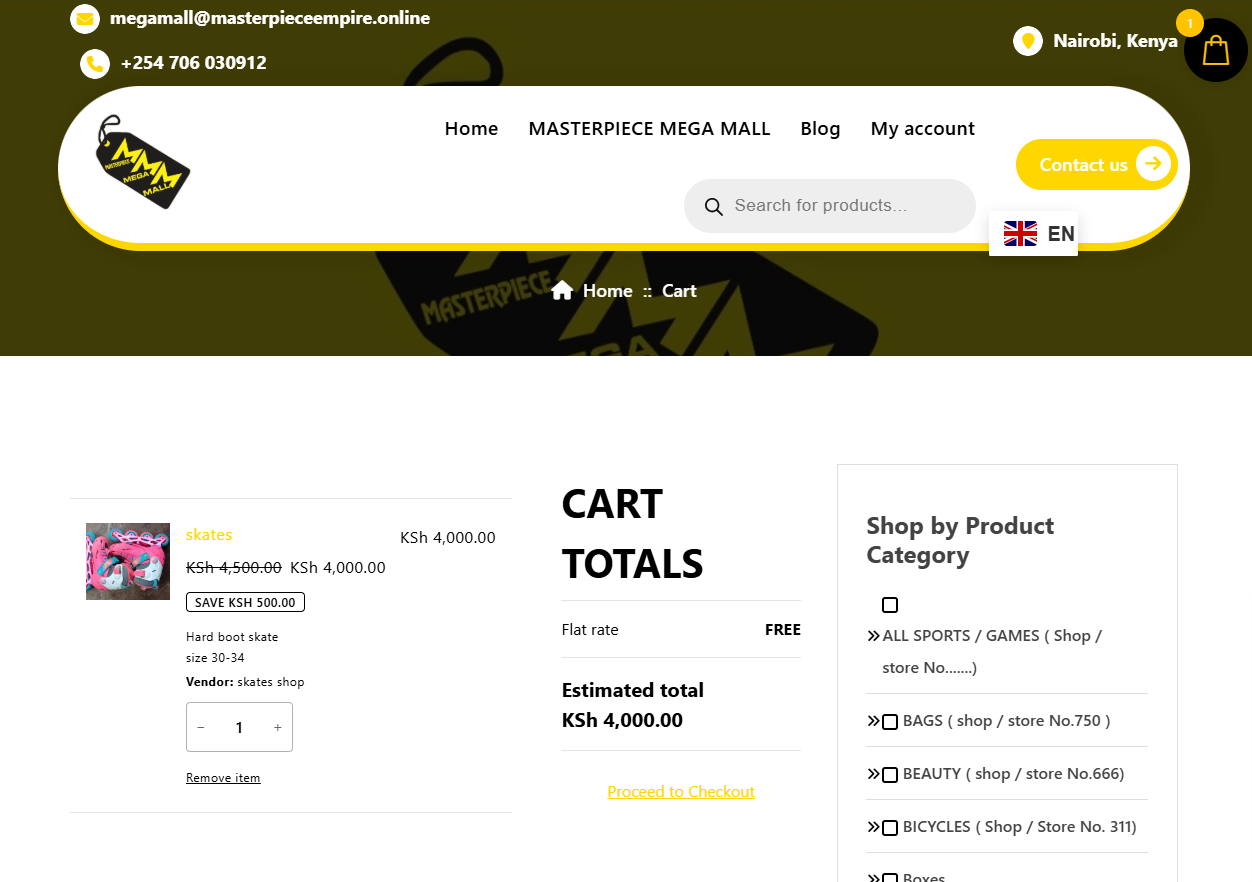Click the yellow envelope email icon
This screenshot has height=882, width=1252.
[85, 19]
